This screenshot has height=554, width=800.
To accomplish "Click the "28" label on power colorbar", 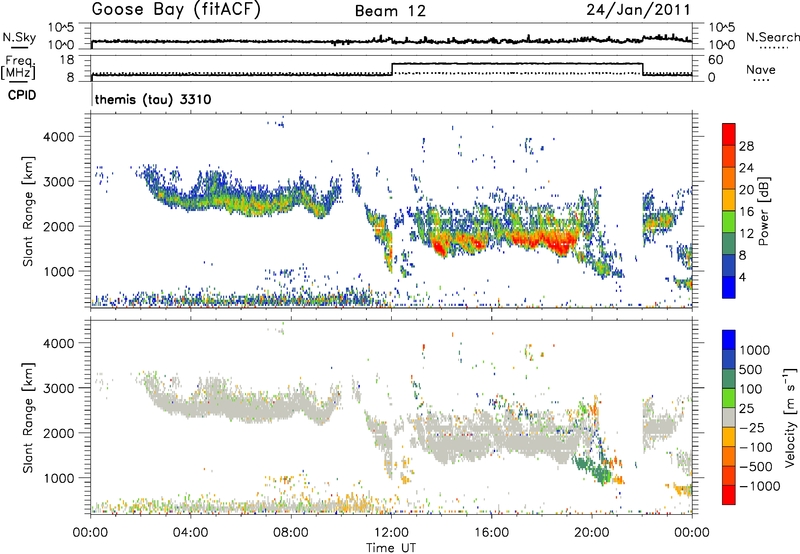I will 746,146.
